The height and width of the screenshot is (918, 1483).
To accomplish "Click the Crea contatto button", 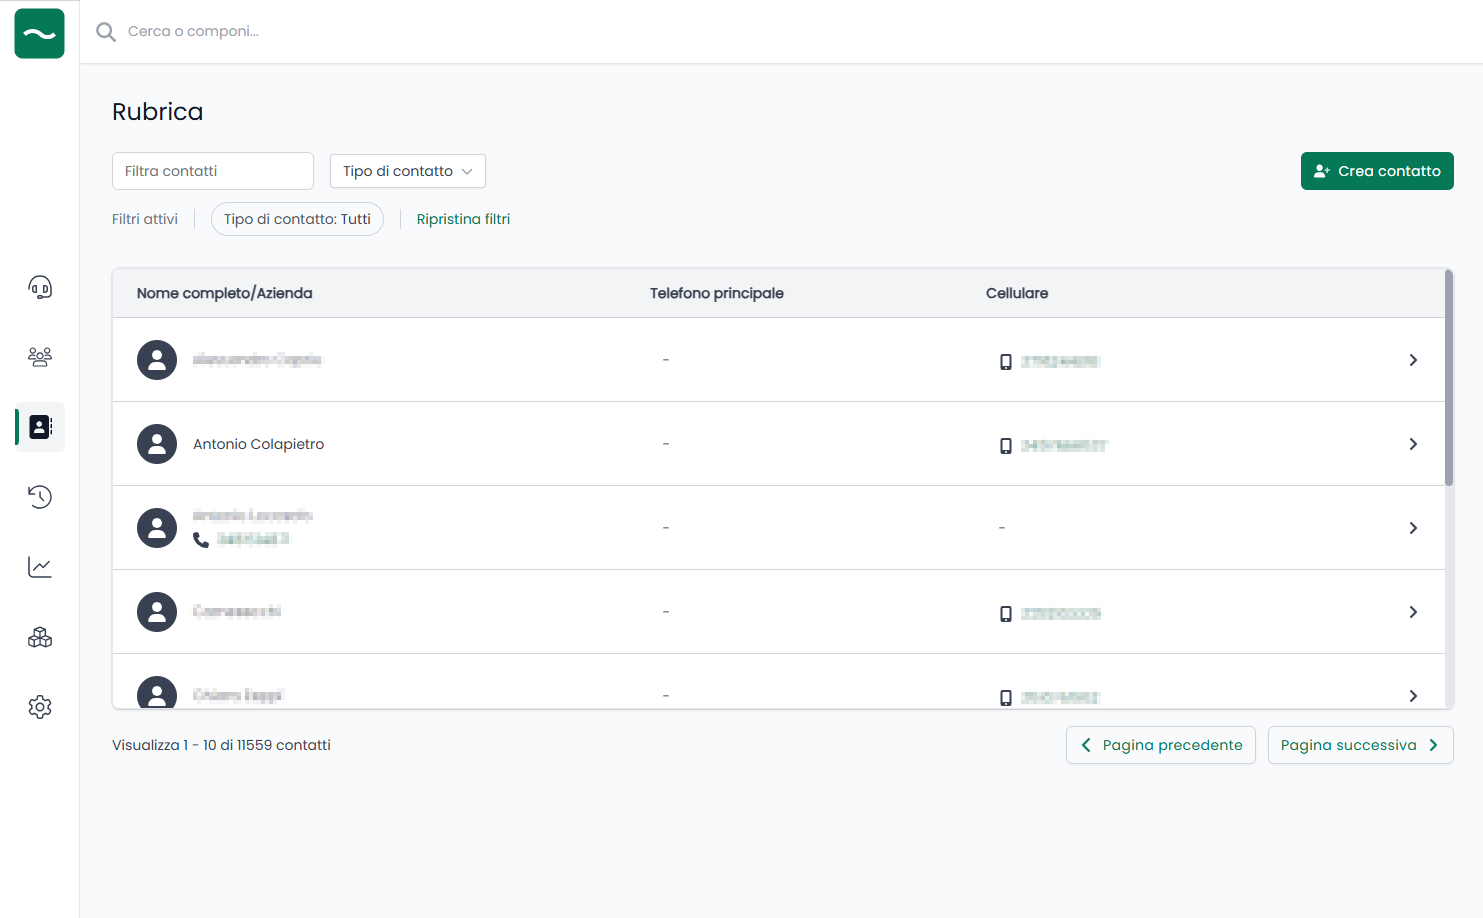I will (x=1376, y=171).
